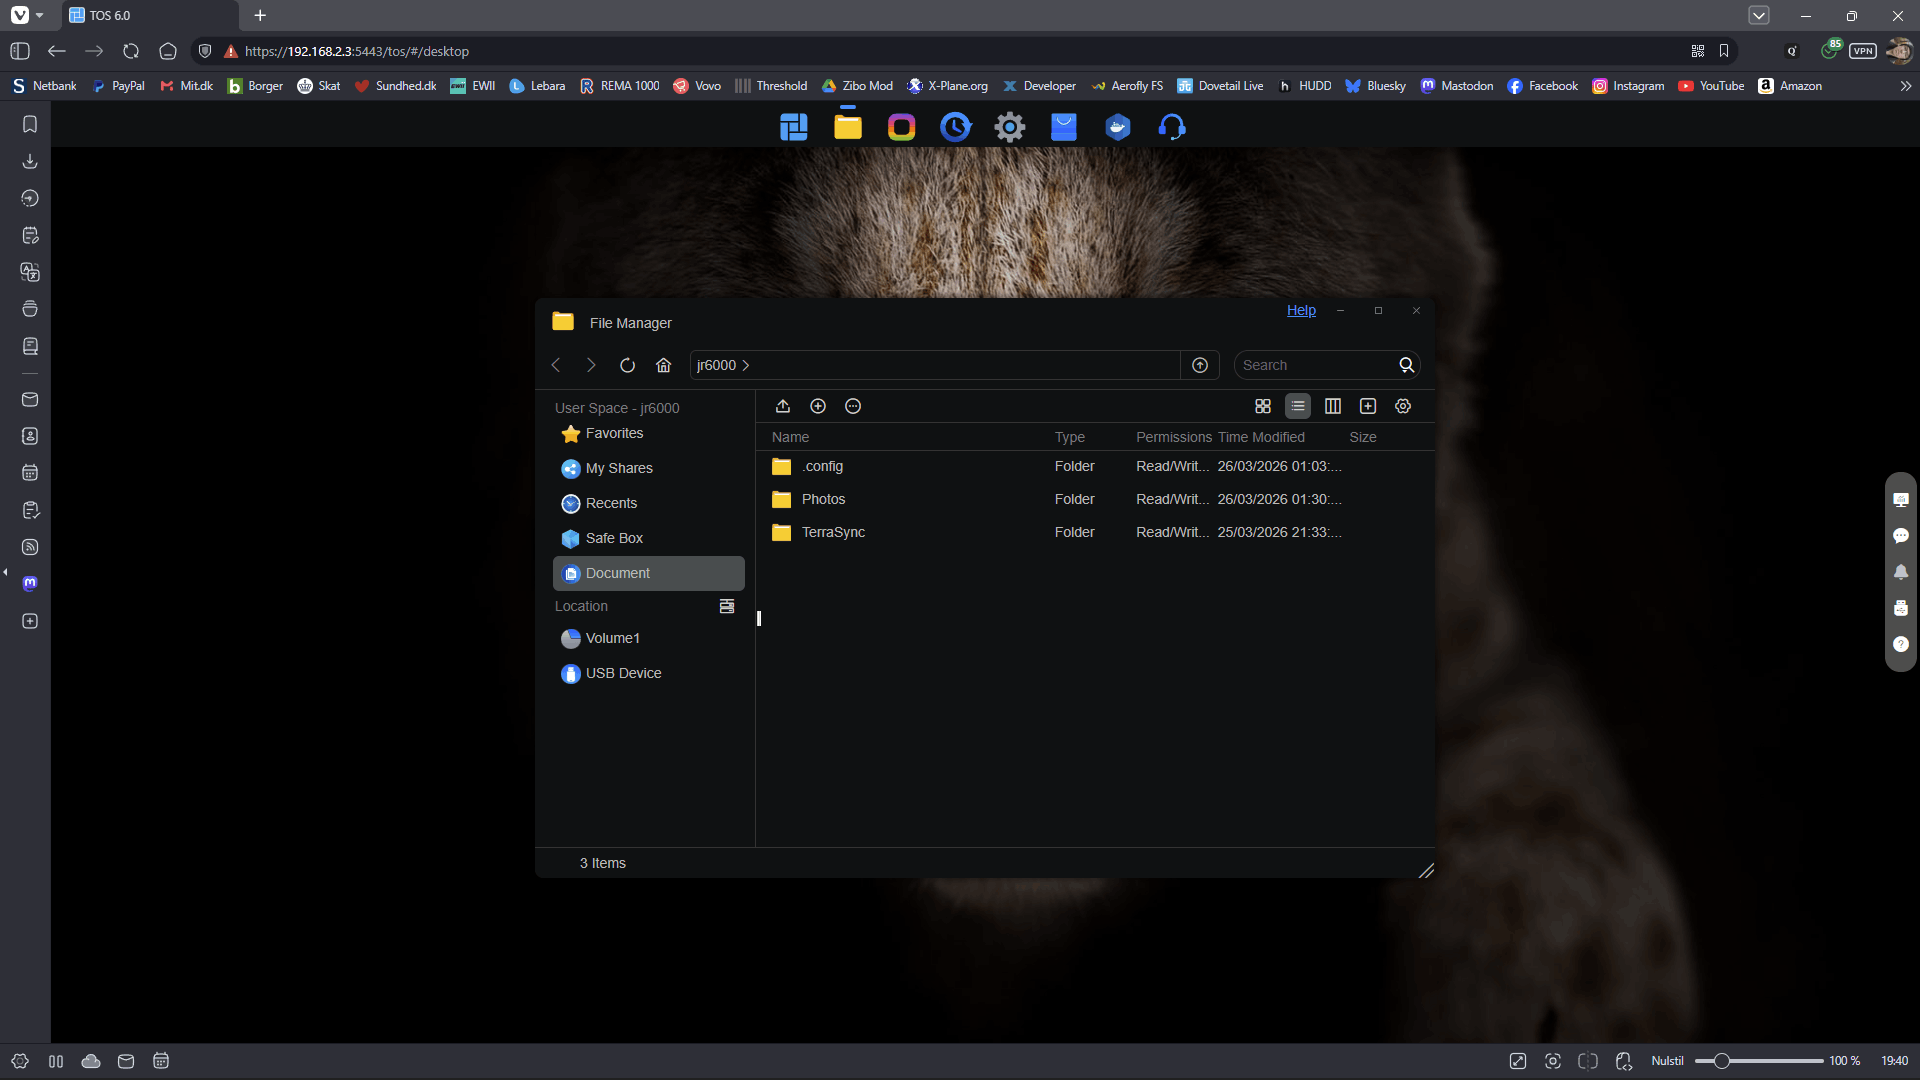Open the support headset app
1920x1080 pixels.
tap(1172, 127)
